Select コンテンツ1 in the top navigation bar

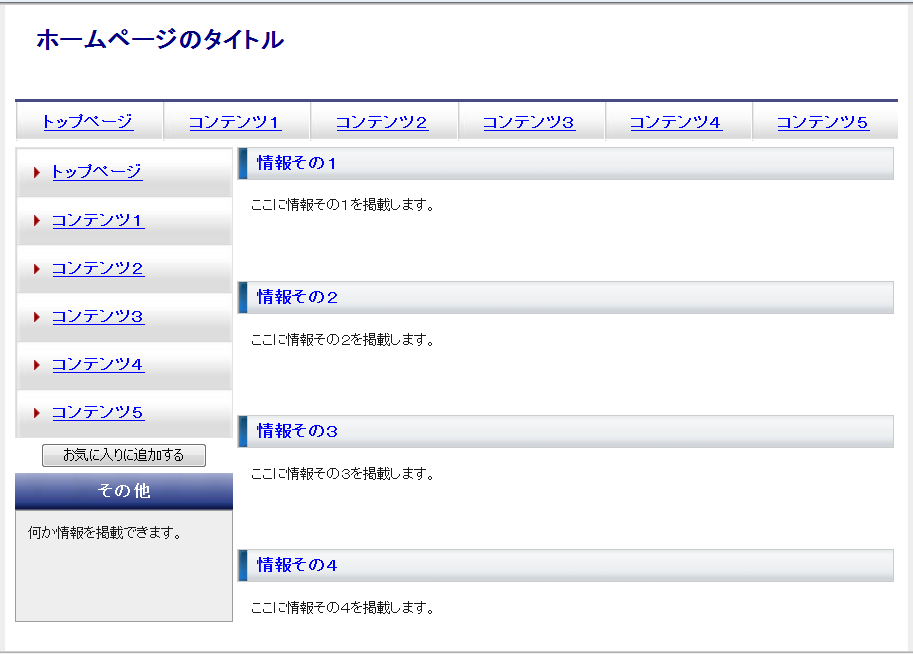point(235,123)
